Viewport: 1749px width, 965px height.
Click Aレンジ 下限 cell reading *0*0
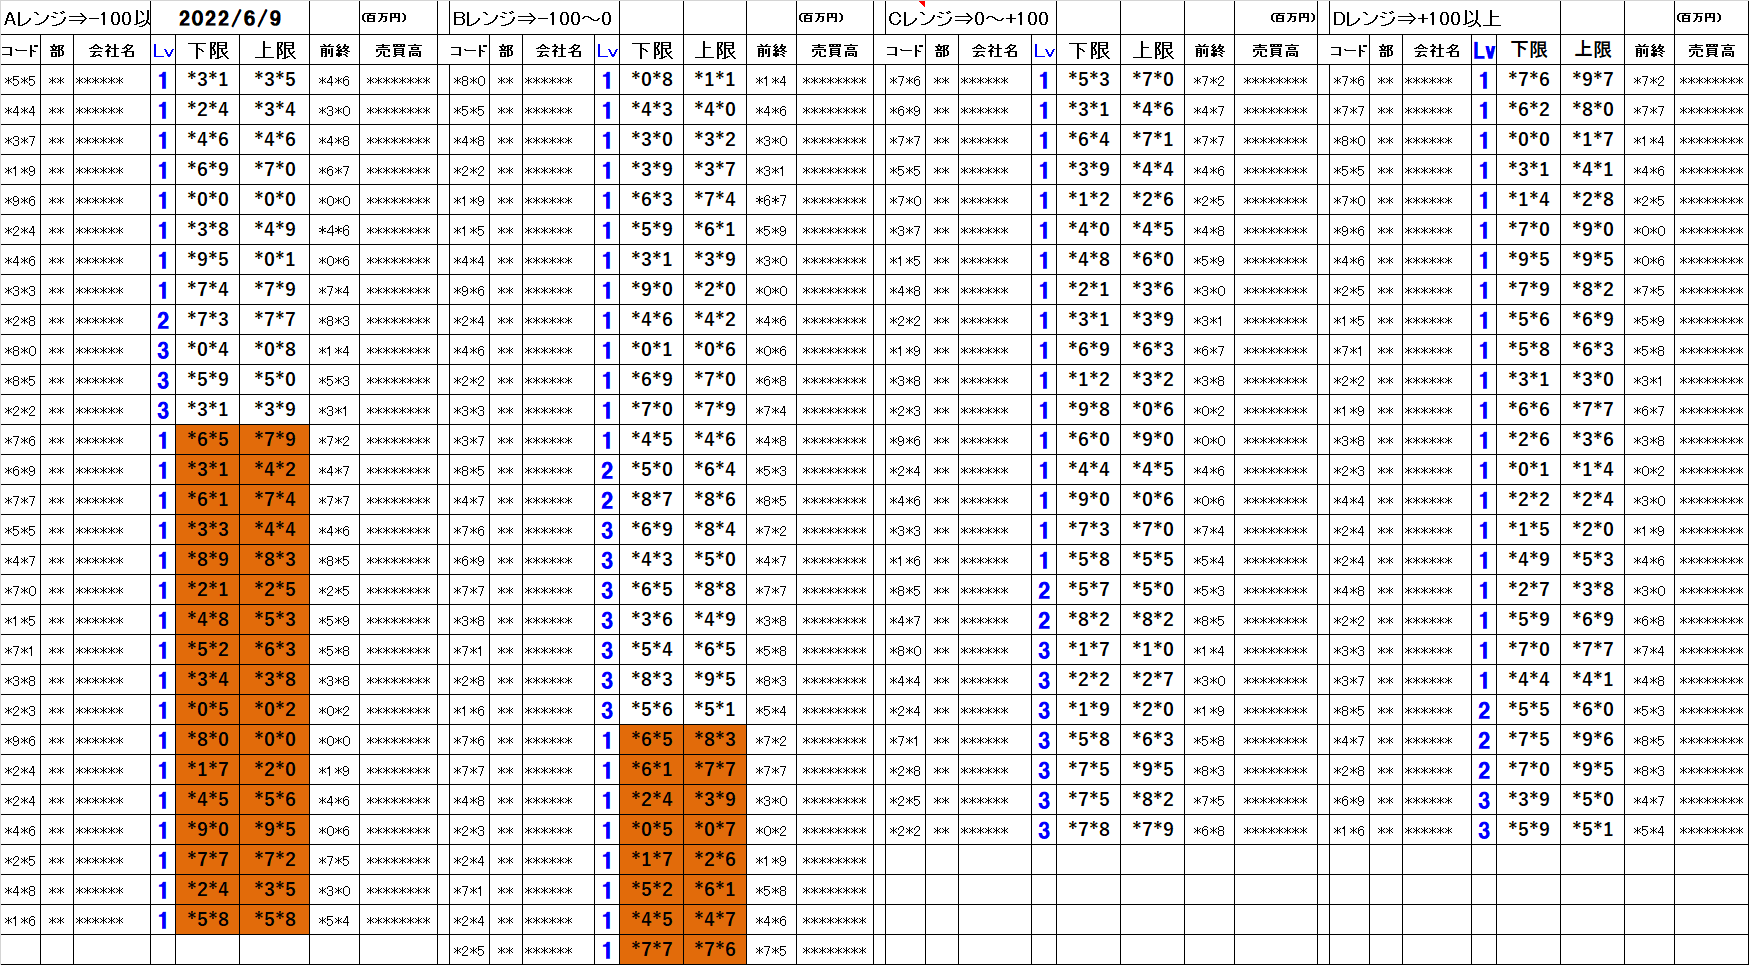pos(208,199)
